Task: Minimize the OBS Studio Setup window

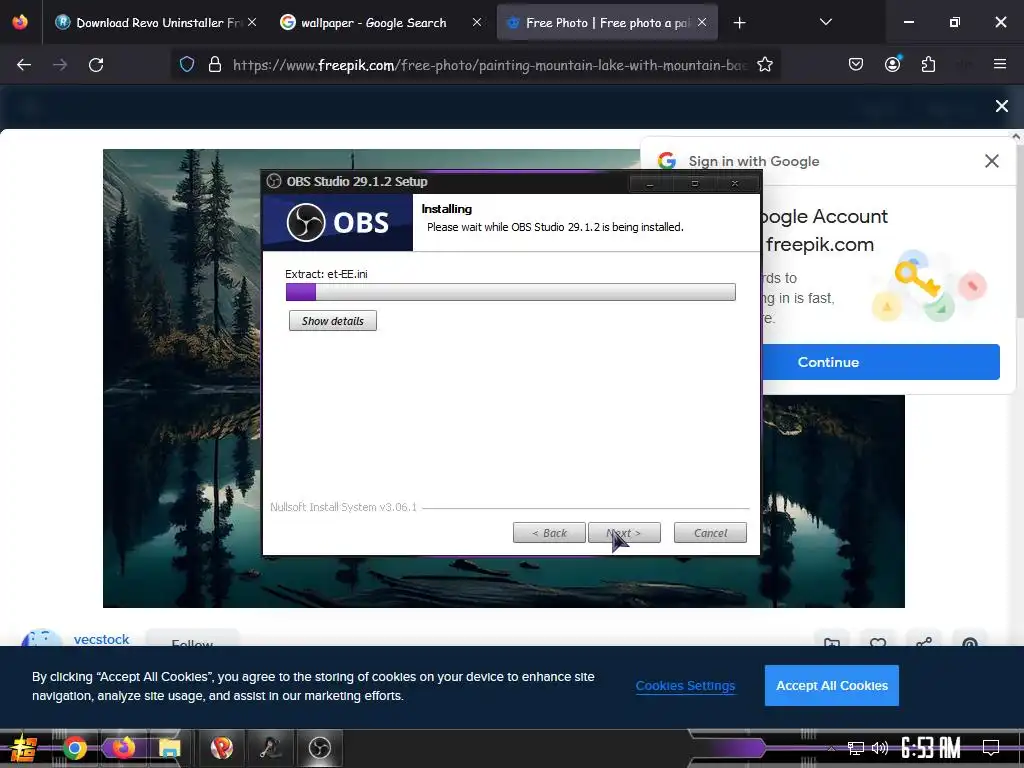Action: [649, 184]
